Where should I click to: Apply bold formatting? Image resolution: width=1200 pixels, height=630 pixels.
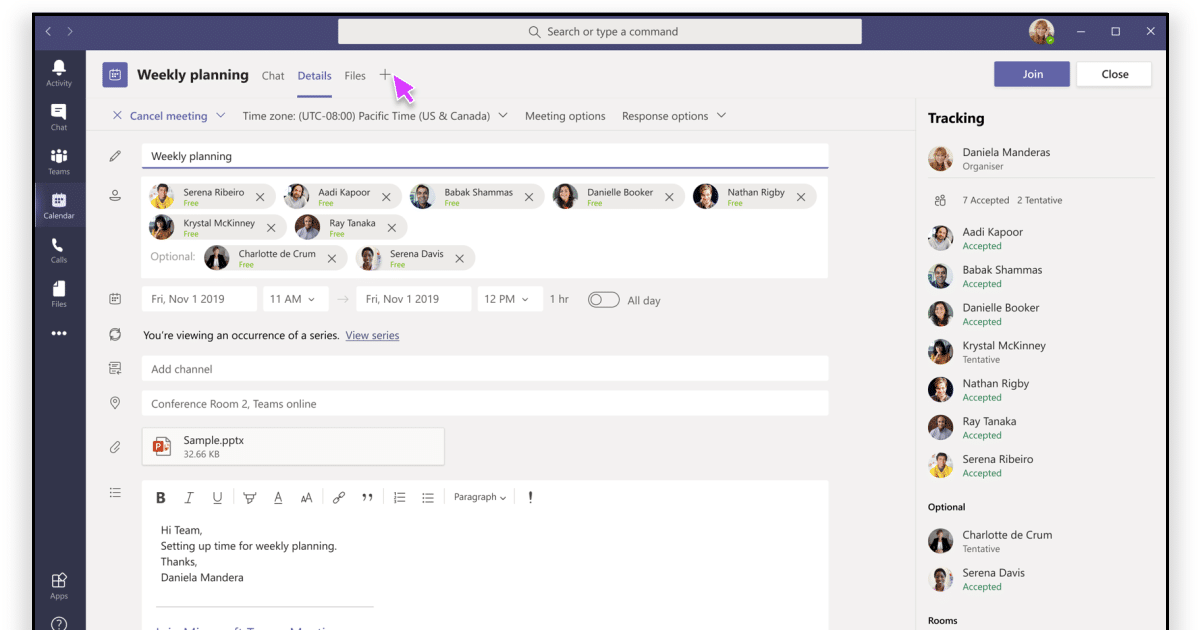click(161, 498)
